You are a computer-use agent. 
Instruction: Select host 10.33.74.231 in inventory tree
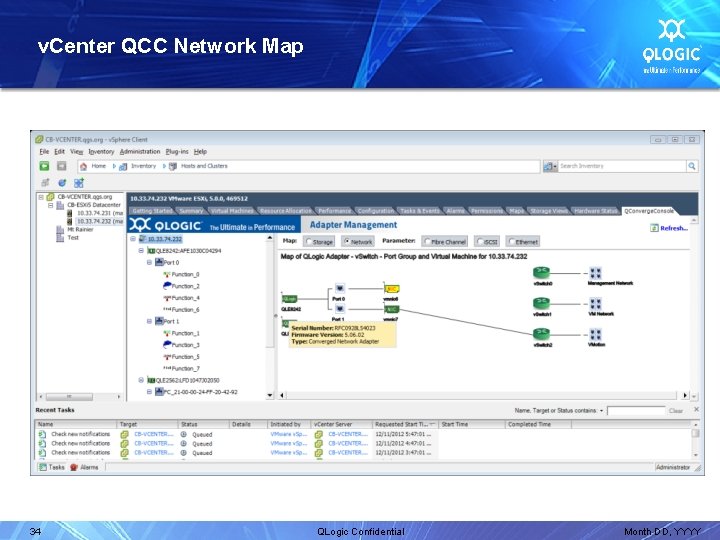coord(99,213)
